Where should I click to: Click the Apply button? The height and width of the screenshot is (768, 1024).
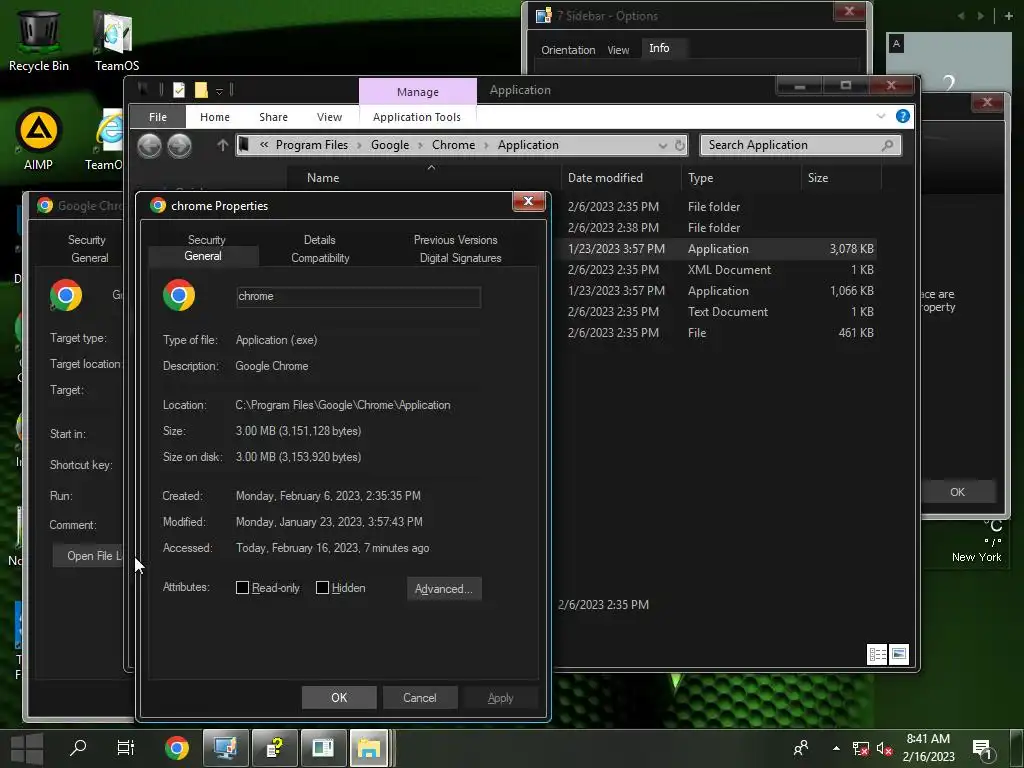500,697
